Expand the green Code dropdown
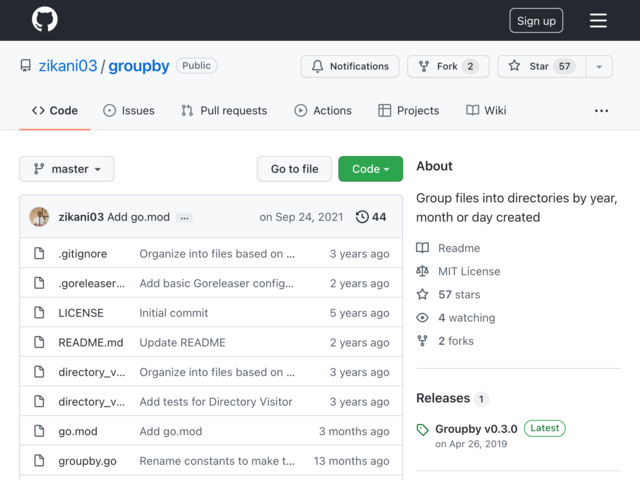The height and width of the screenshot is (480, 640). point(371,169)
